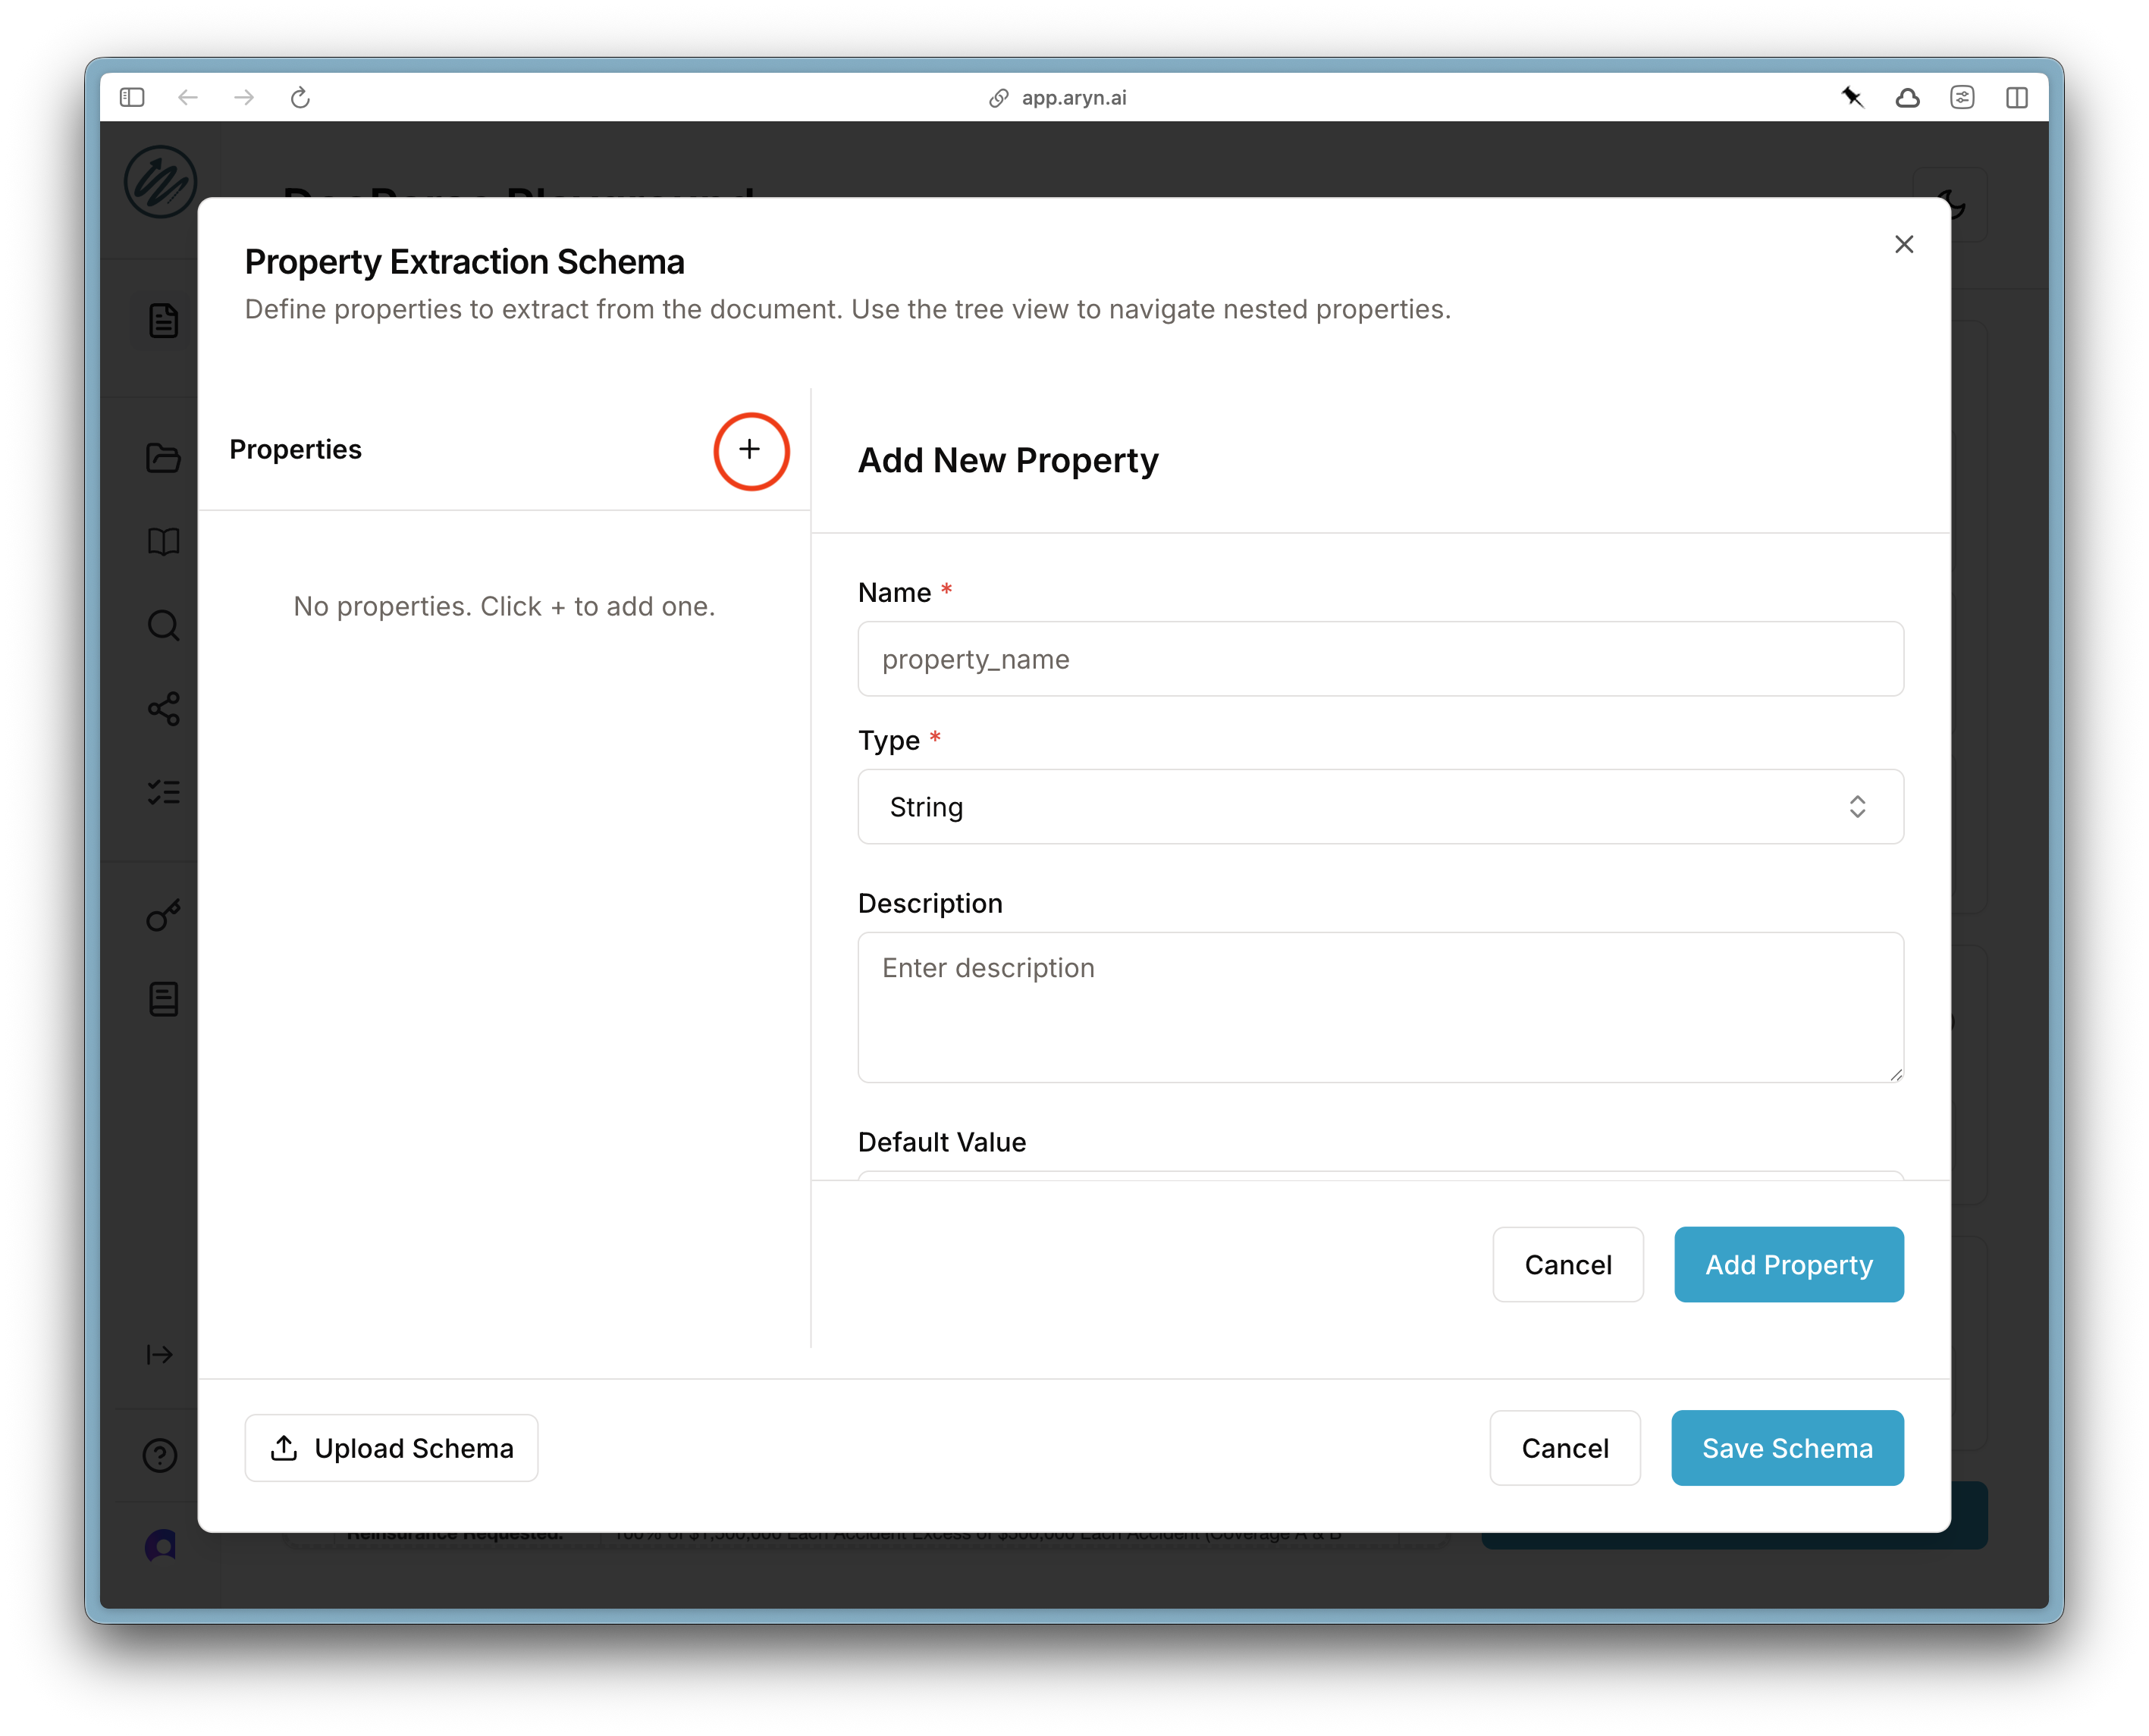Viewport: 2149px width, 1736px height.
Task: Click the Add Property button
Action: 1788,1264
